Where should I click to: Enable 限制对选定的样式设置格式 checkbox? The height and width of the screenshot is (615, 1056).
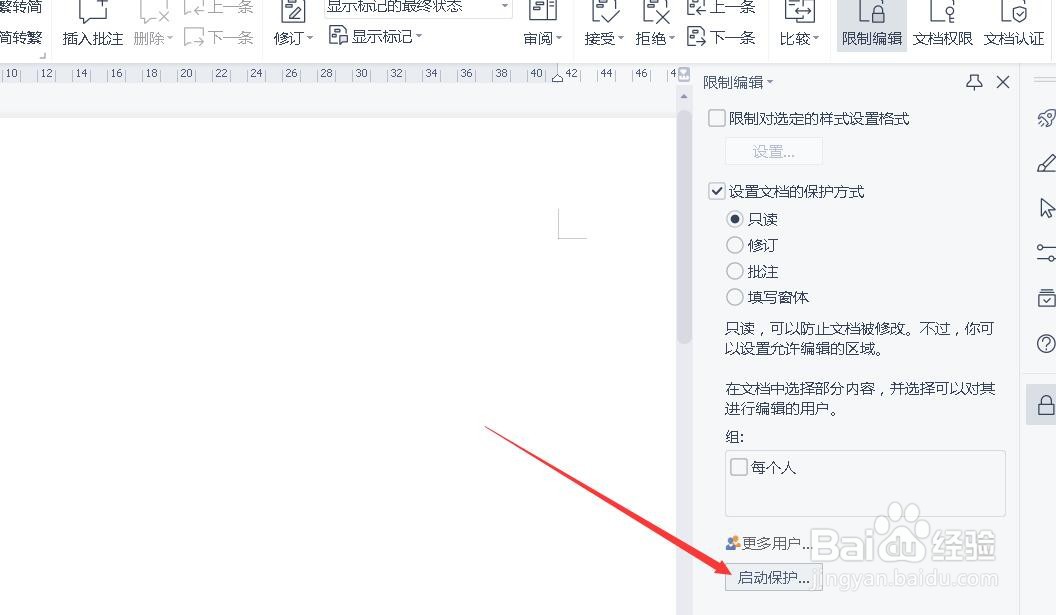point(717,119)
